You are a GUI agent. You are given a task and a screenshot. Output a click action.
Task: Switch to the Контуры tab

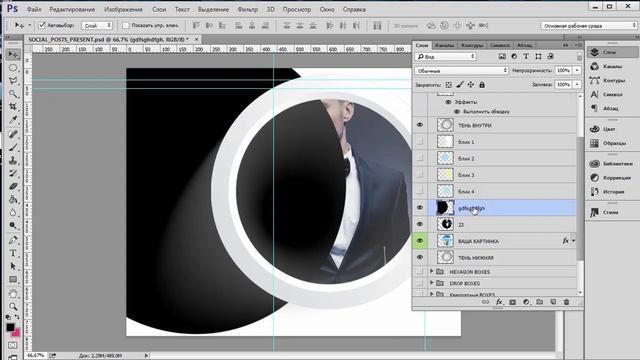point(472,45)
